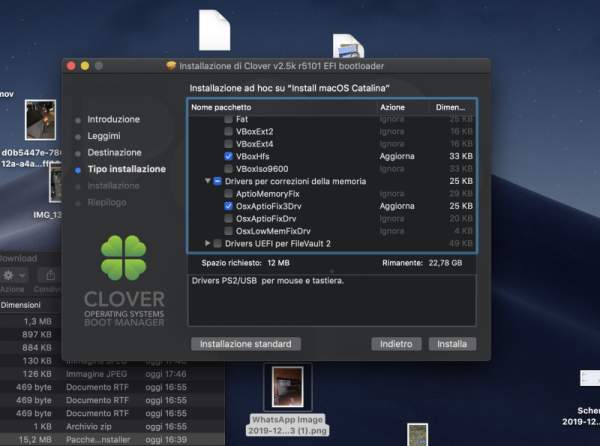Image resolution: width=600 pixels, height=446 pixels.
Task: Toggle Drivers per correzioni della memoria checkbox
Action: (217, 181)
